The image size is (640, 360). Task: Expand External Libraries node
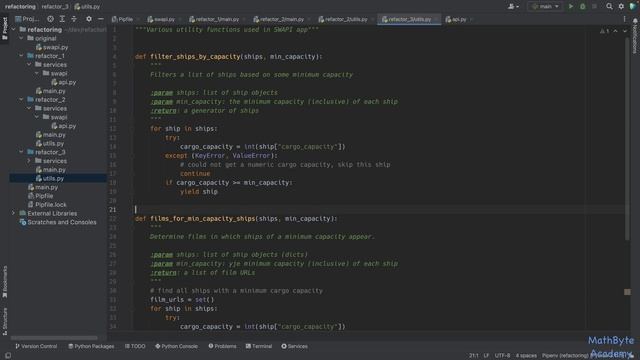(x=13, y=213)
